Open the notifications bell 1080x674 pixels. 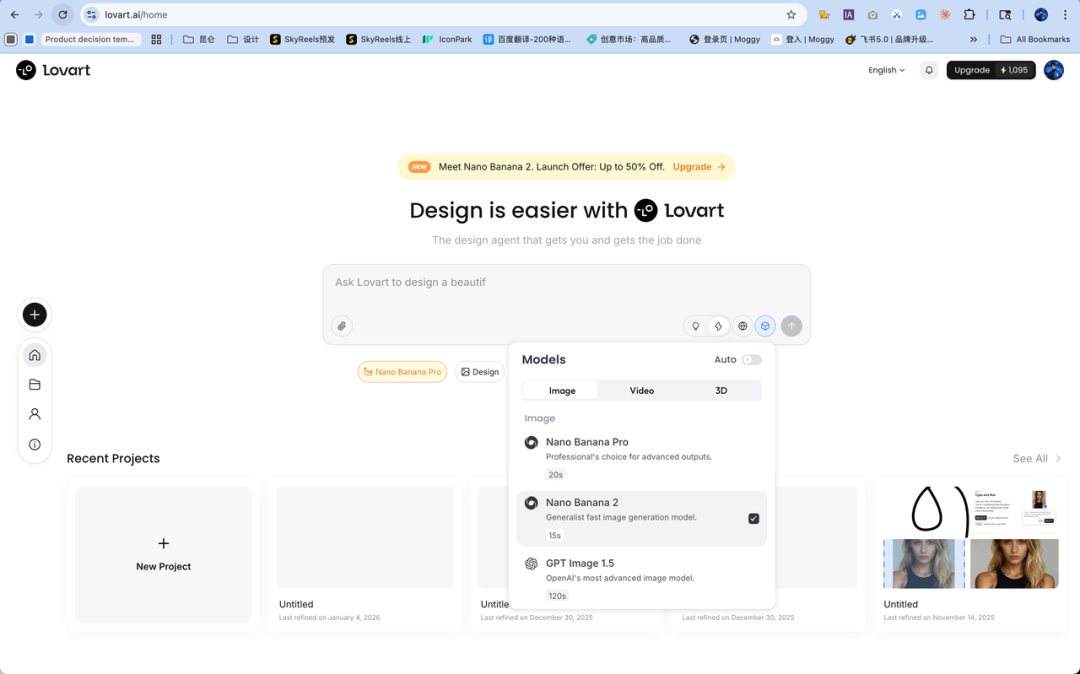(x=928, y=70)
